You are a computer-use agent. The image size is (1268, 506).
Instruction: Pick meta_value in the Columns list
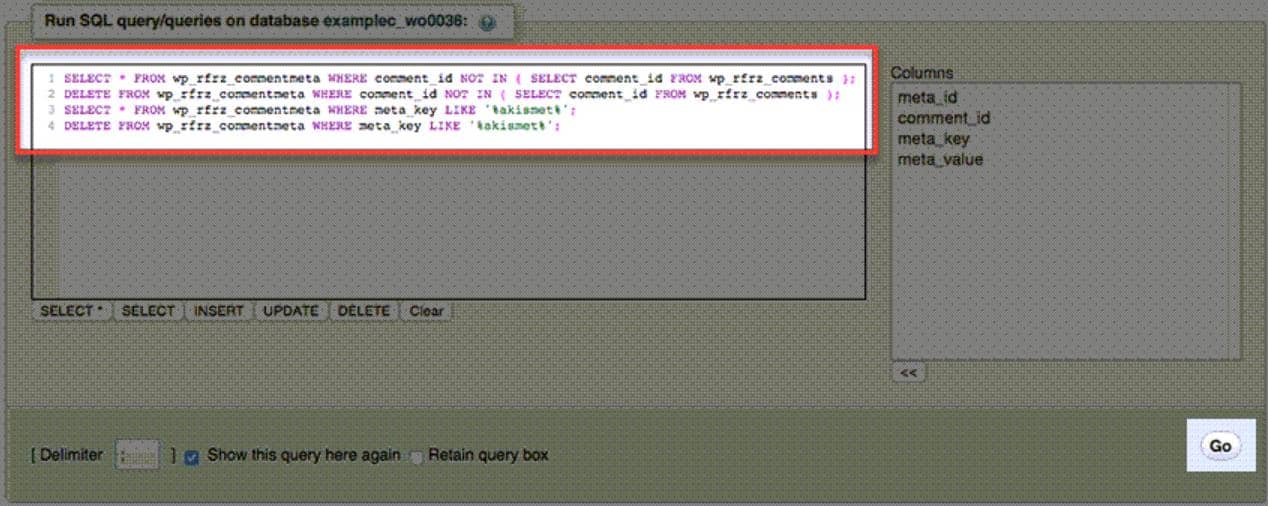(940, 160)
